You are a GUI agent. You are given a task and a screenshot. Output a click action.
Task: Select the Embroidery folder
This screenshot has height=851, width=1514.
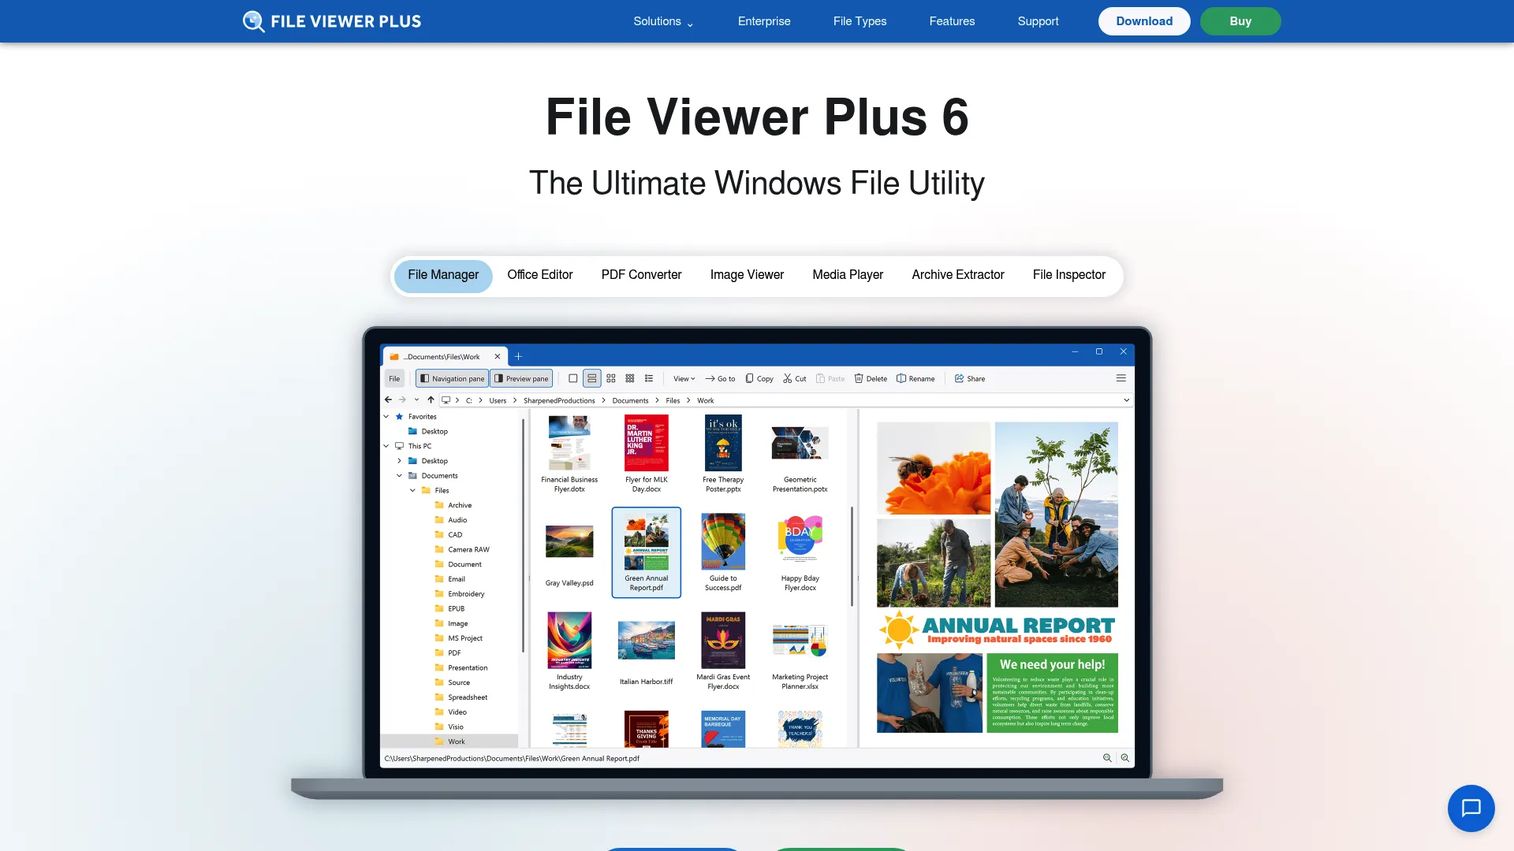pos(459,594)
